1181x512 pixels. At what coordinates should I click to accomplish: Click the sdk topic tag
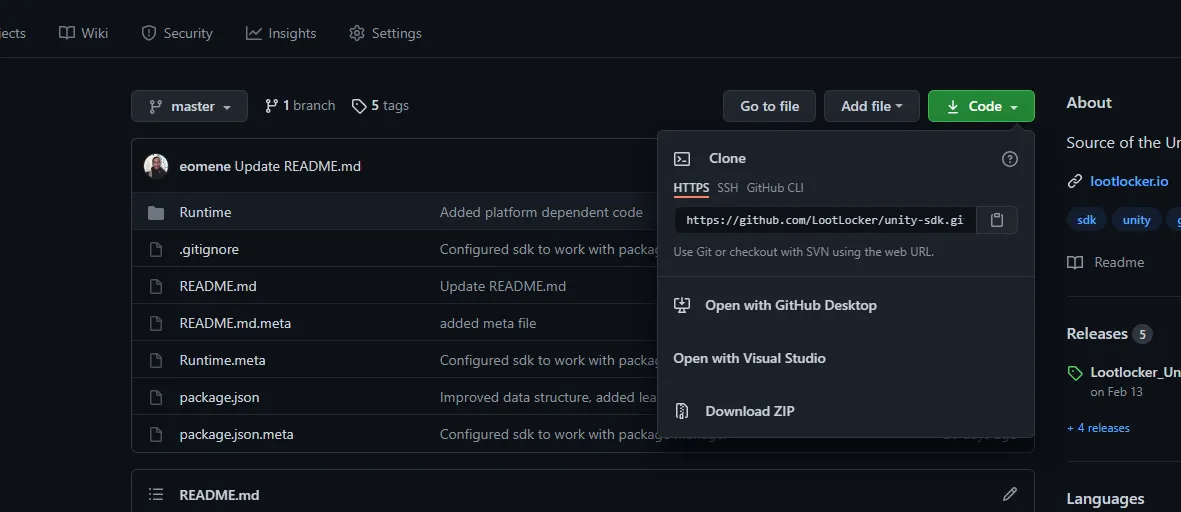point(1086,220)
